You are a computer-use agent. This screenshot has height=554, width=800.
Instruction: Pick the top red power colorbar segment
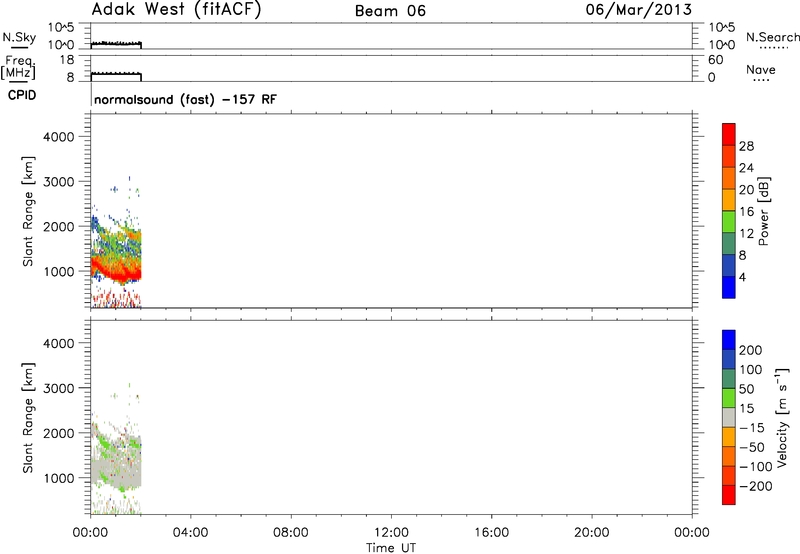coord(729,134)
